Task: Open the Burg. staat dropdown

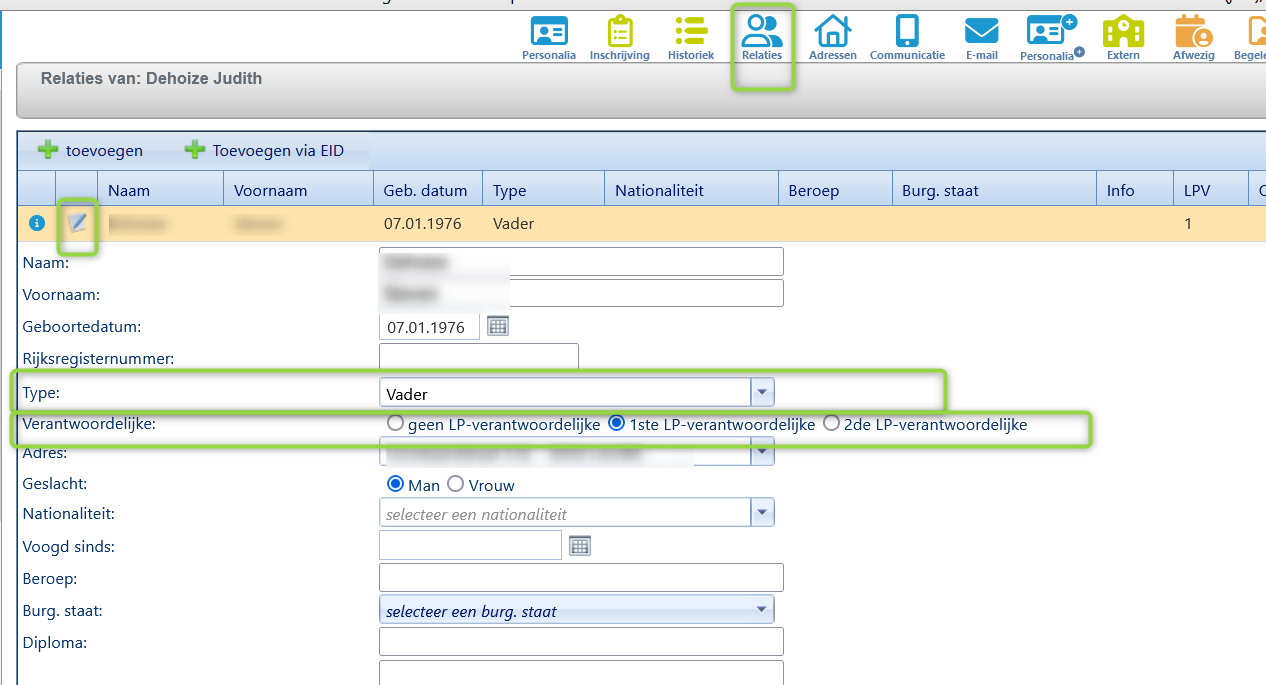Action: pos(762,609)
